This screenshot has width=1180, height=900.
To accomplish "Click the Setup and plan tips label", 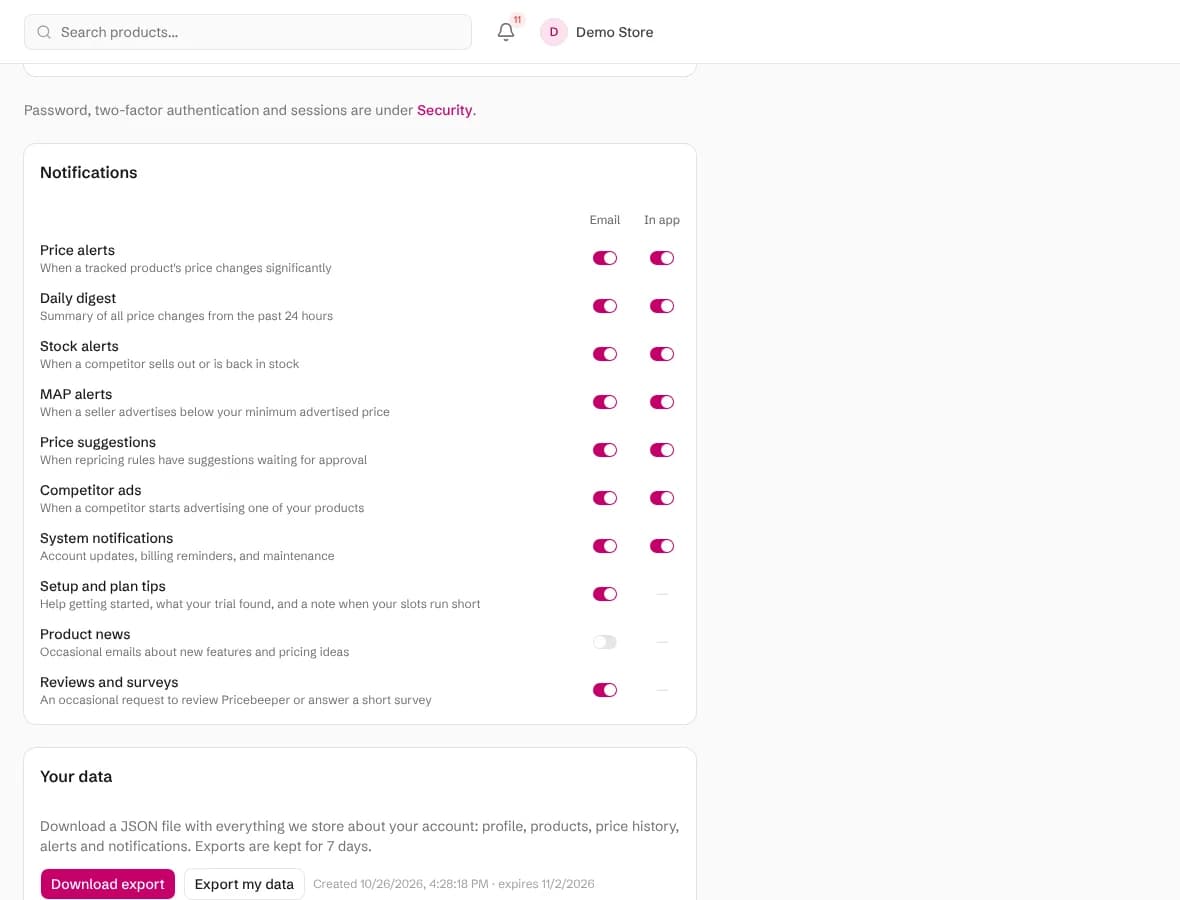I will [x=102, y=586].
